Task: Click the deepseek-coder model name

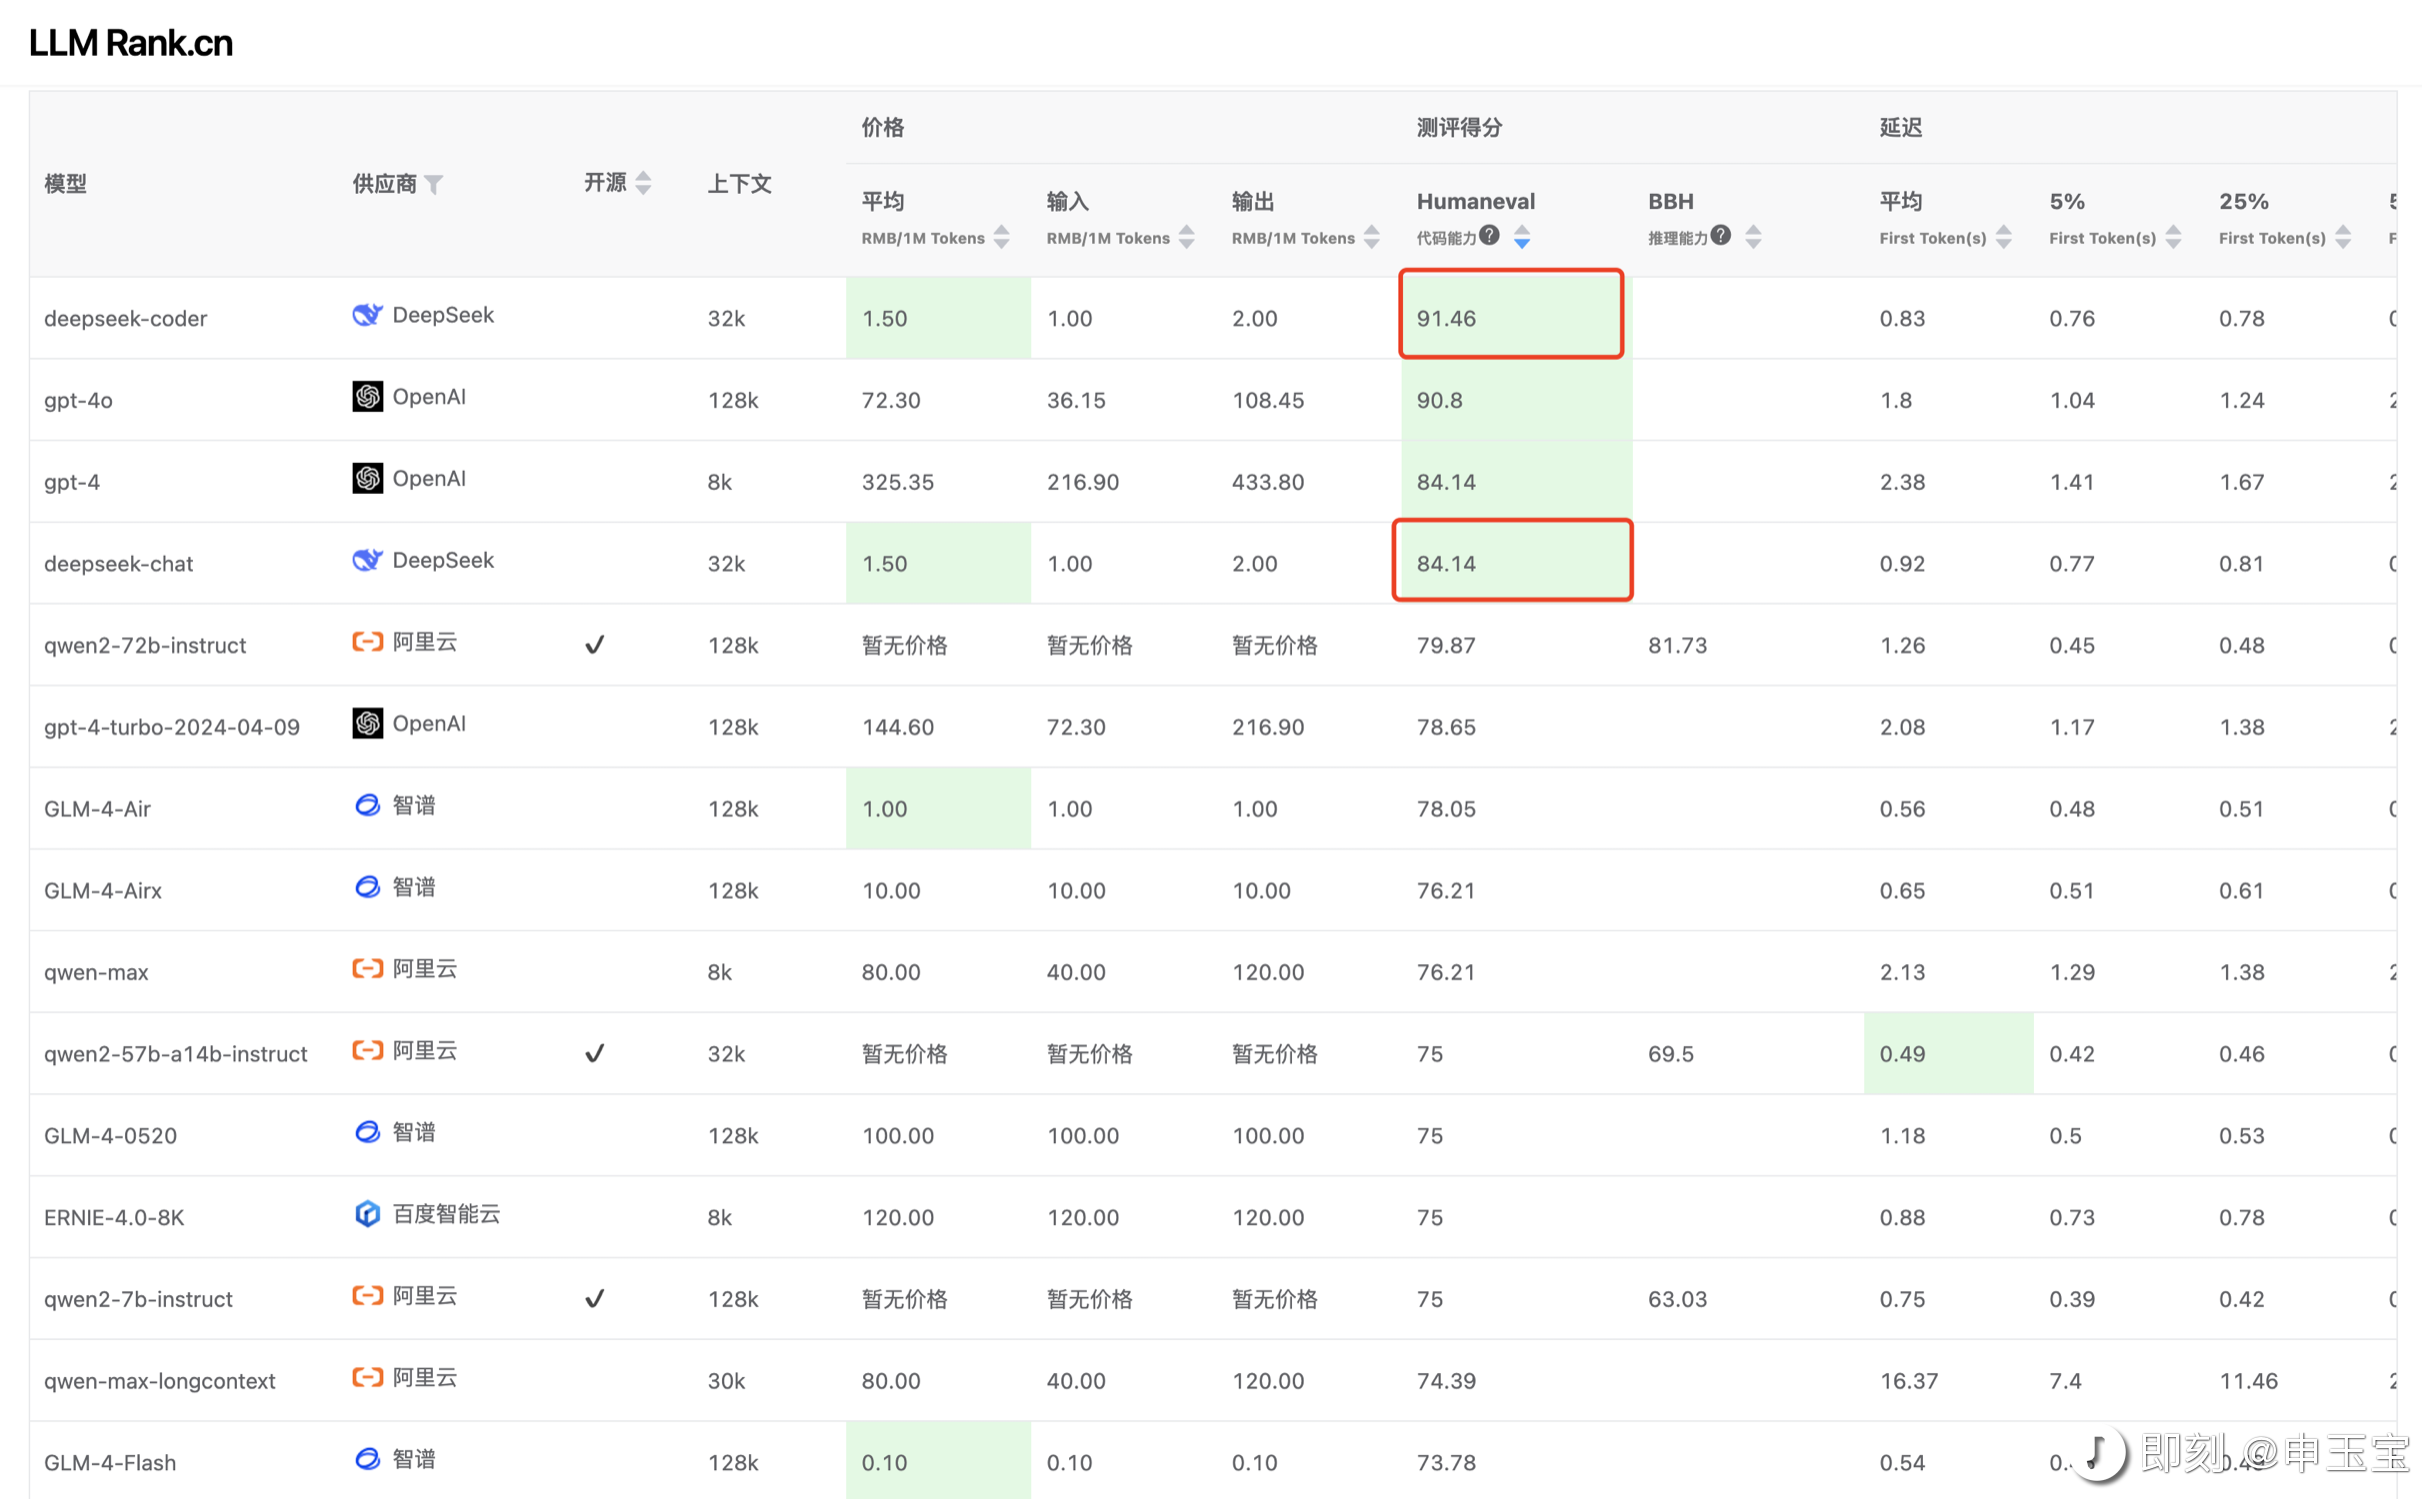Action: pos(125,318)
